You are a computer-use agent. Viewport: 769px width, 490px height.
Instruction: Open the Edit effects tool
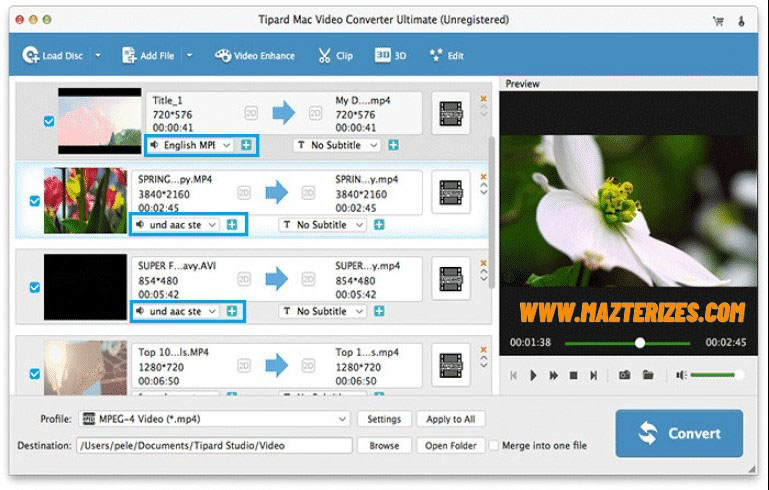446,55
